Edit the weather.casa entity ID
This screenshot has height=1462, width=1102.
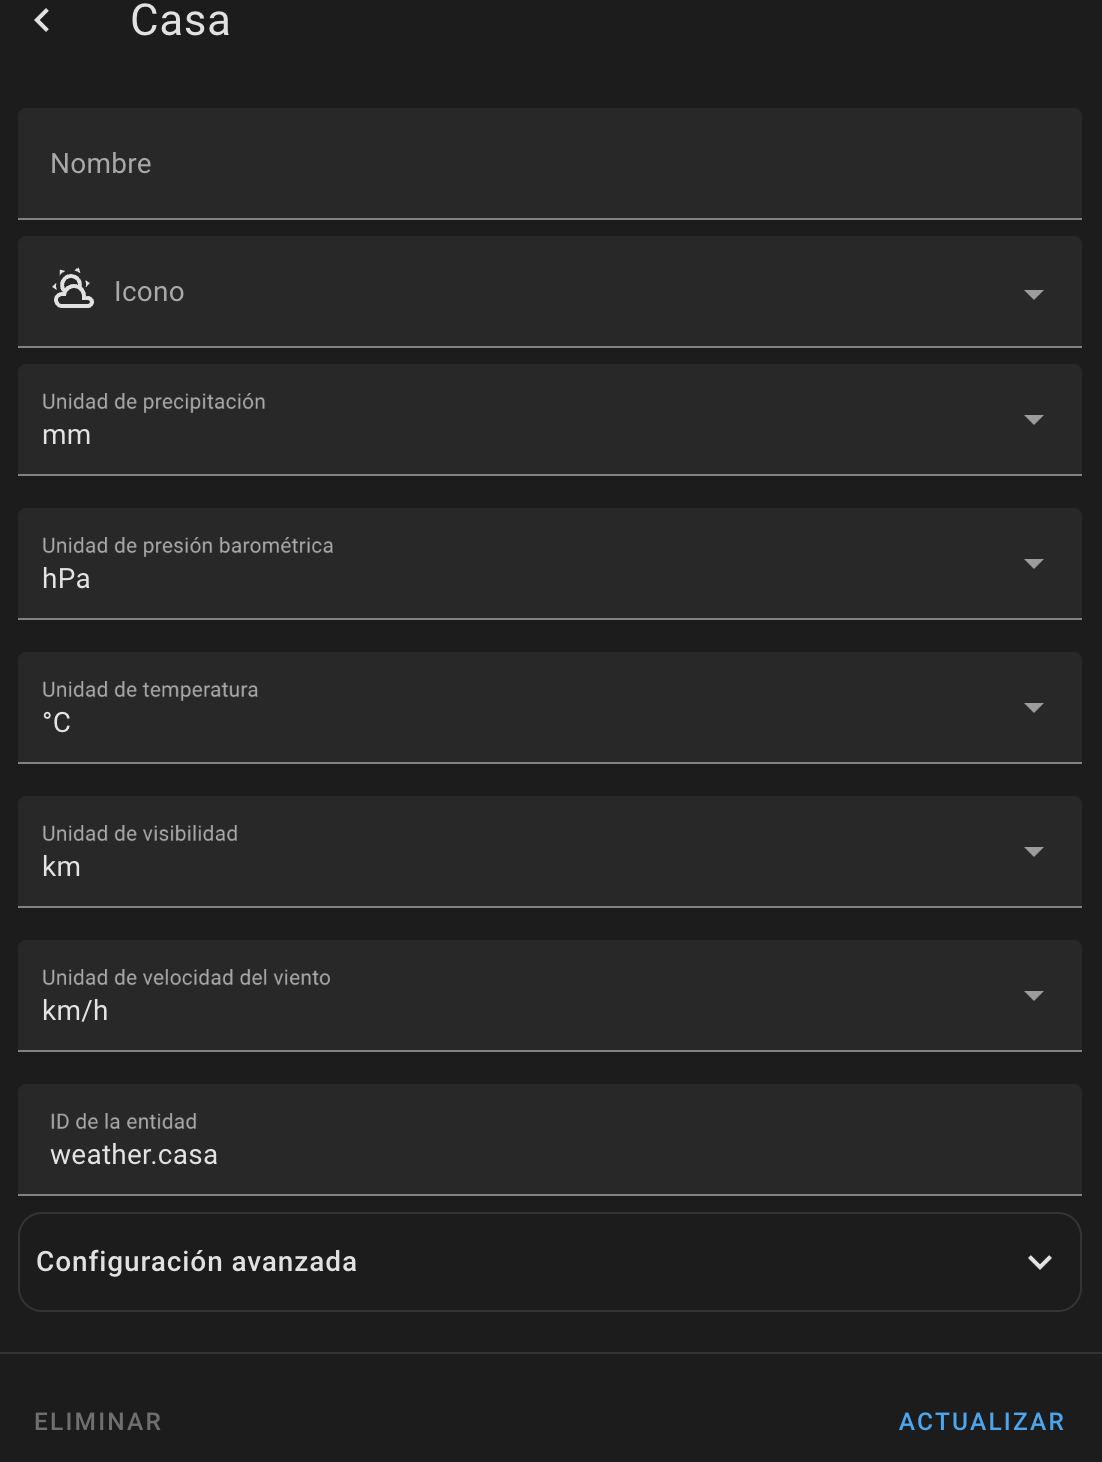point(135,1154)
